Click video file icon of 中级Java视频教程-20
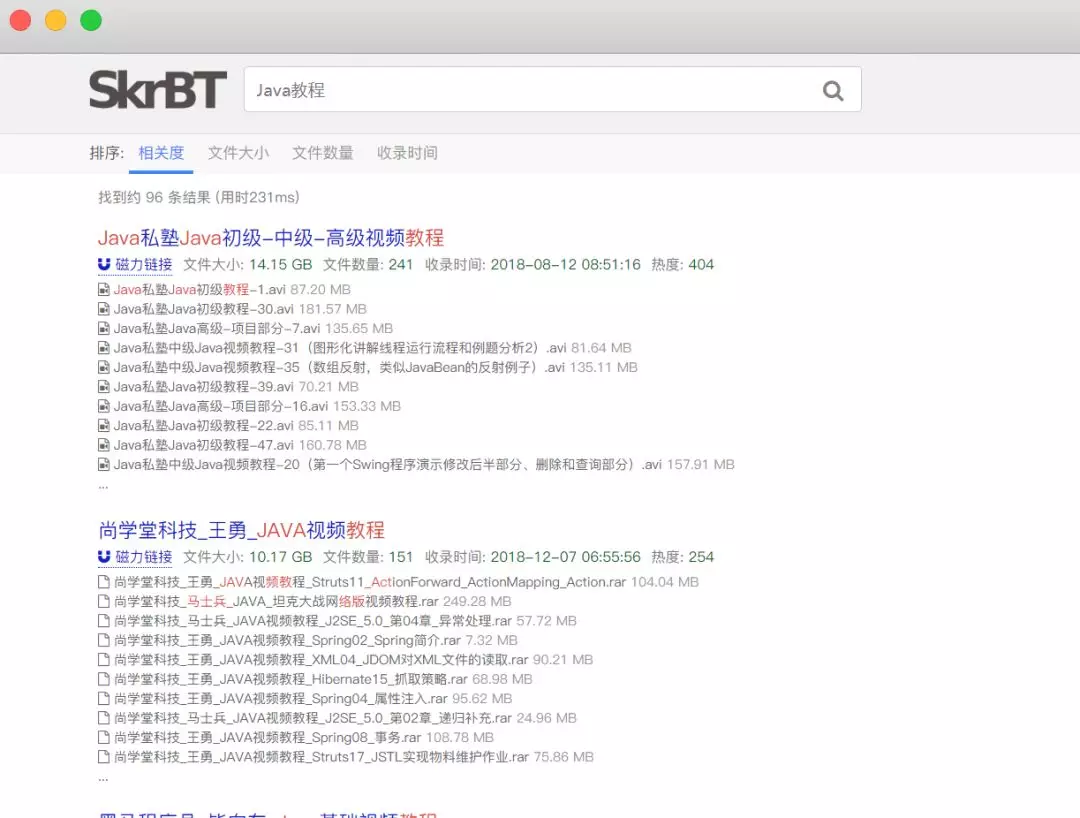 click(103, 465)
